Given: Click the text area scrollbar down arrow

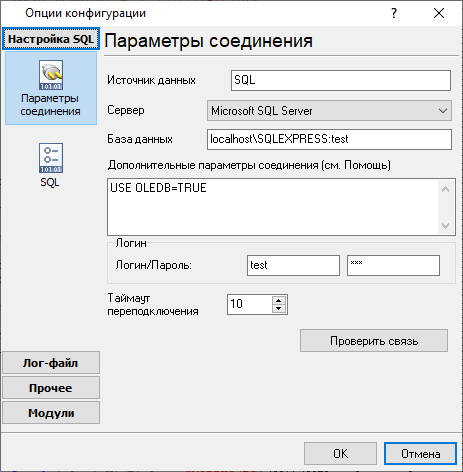Looking at the screenshot, I should [446, 226].
